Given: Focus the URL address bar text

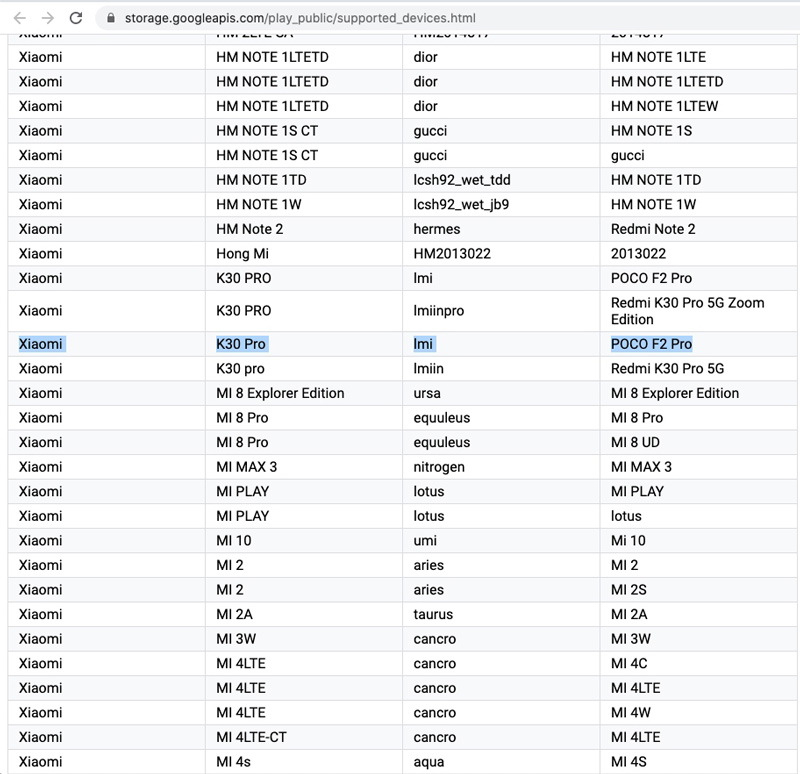Looking at the screenshot, I should click(x=300, y=18).
